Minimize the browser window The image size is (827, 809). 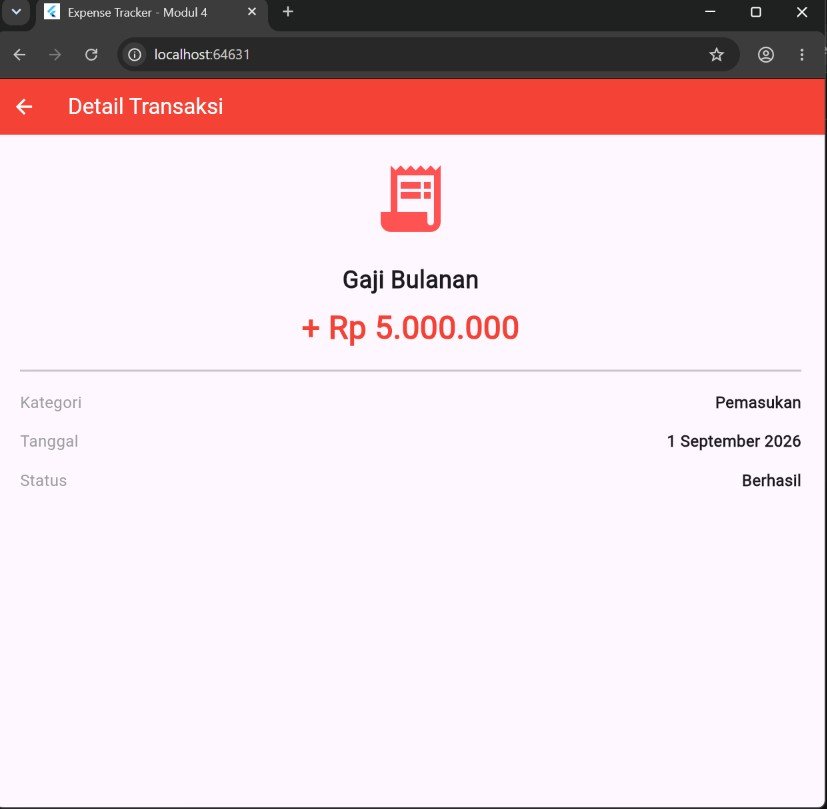point(710,12)
